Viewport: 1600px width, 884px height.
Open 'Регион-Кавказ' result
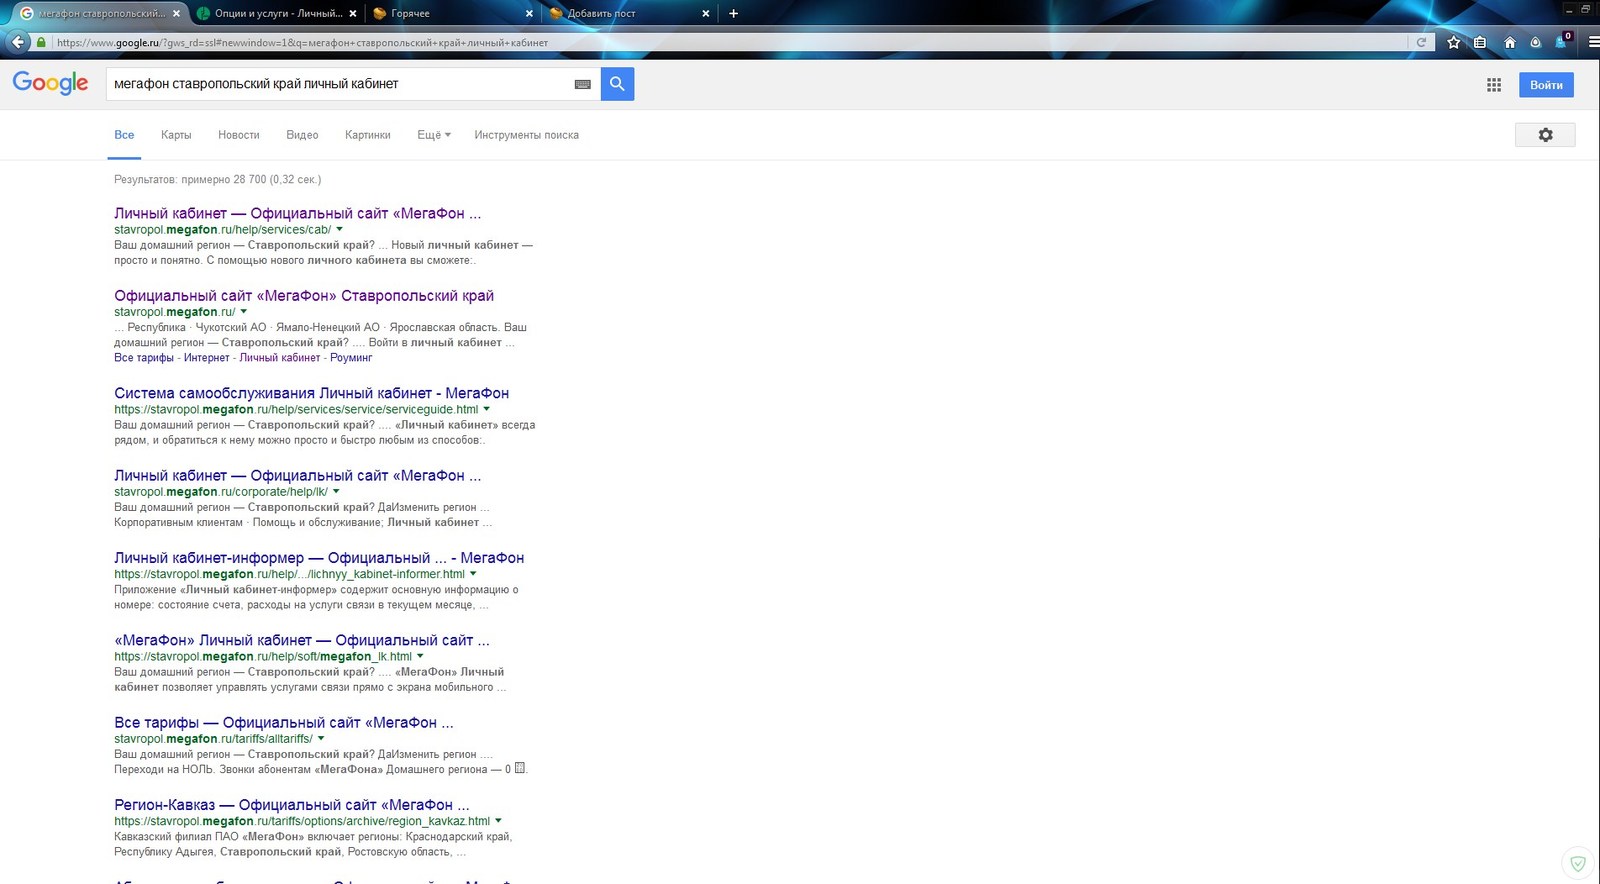292,805
